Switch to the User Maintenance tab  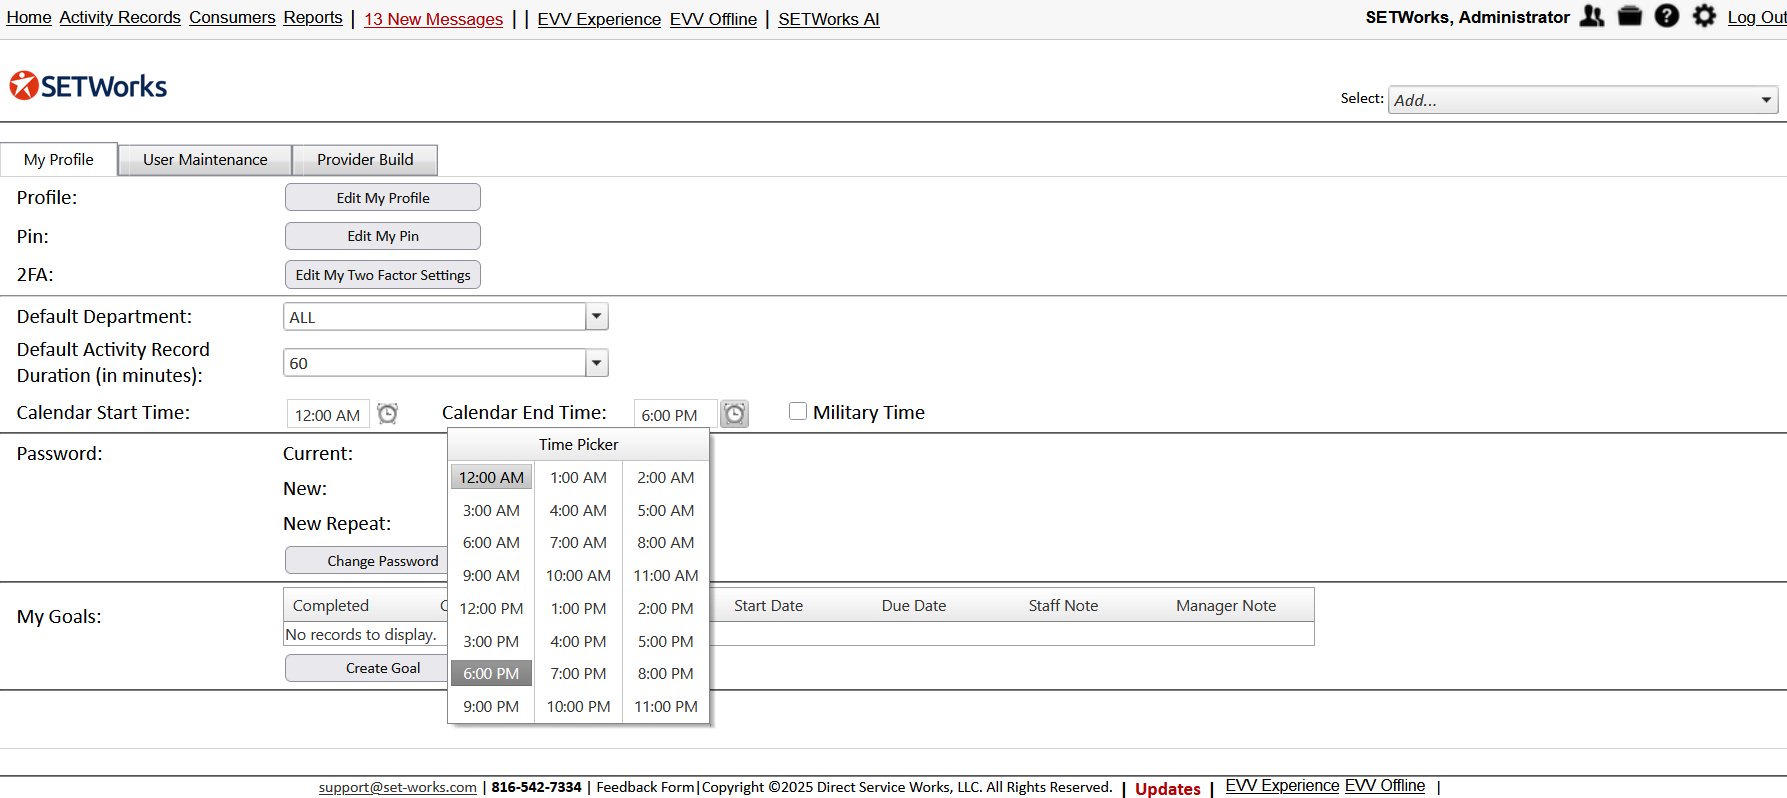[205, 159]
